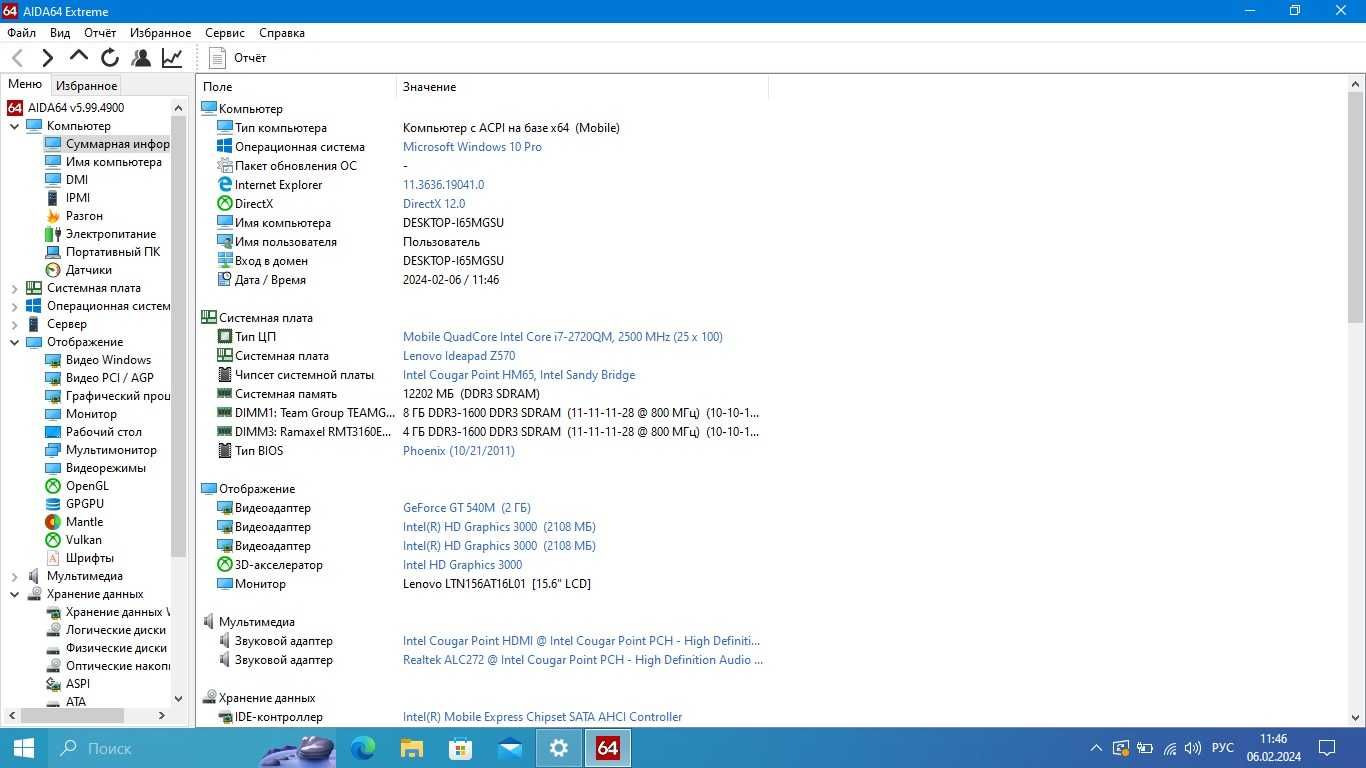Open the Избранное menu in the menu bar
Image resolution: width=1366 pixels, height=768 pixels.
[x=160, y=33]
